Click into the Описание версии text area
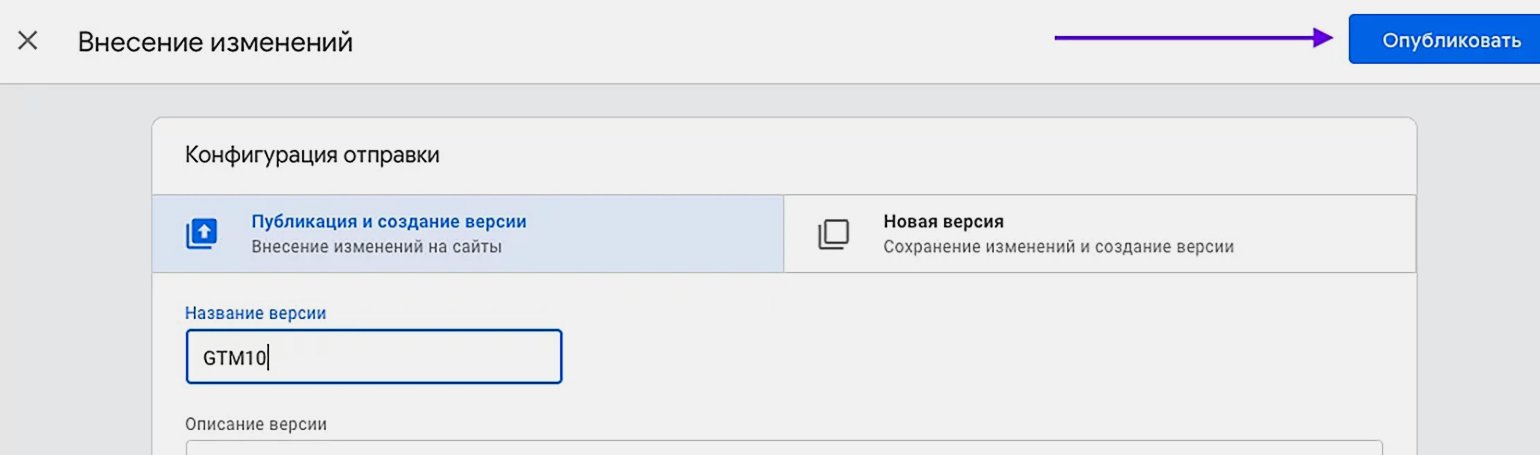The height and width of the screenshot is (455, 1540). click(784, 447)
